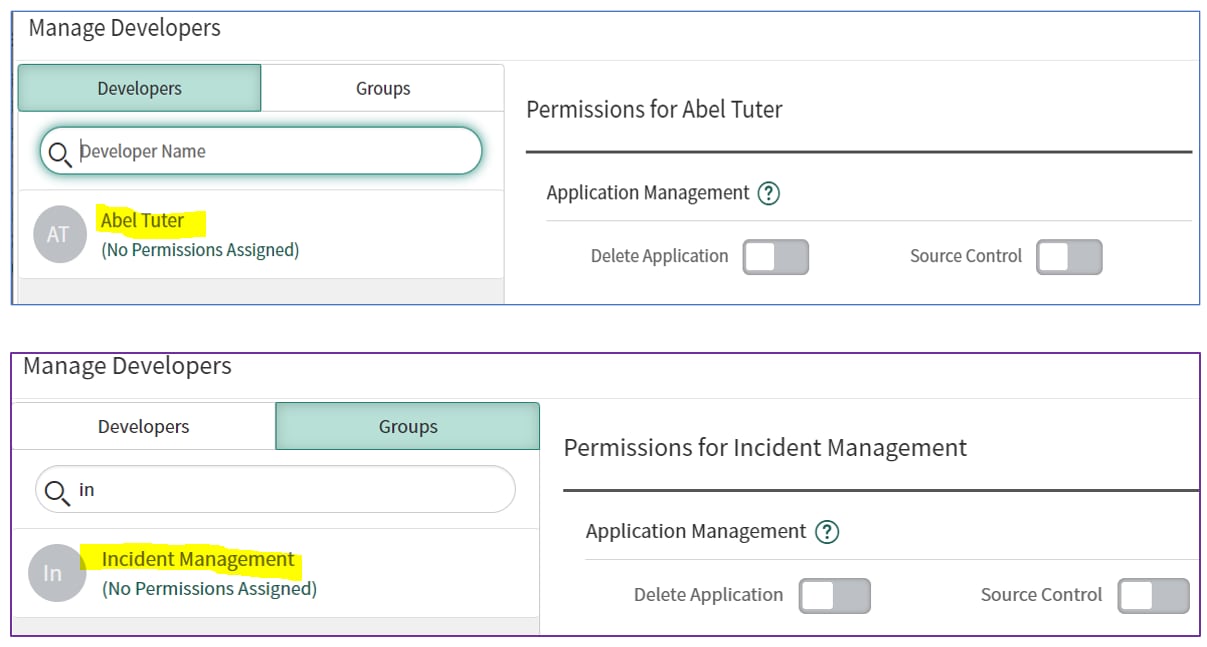Enable Delete Application for Abel Tuter

click(x=775, y=256)
